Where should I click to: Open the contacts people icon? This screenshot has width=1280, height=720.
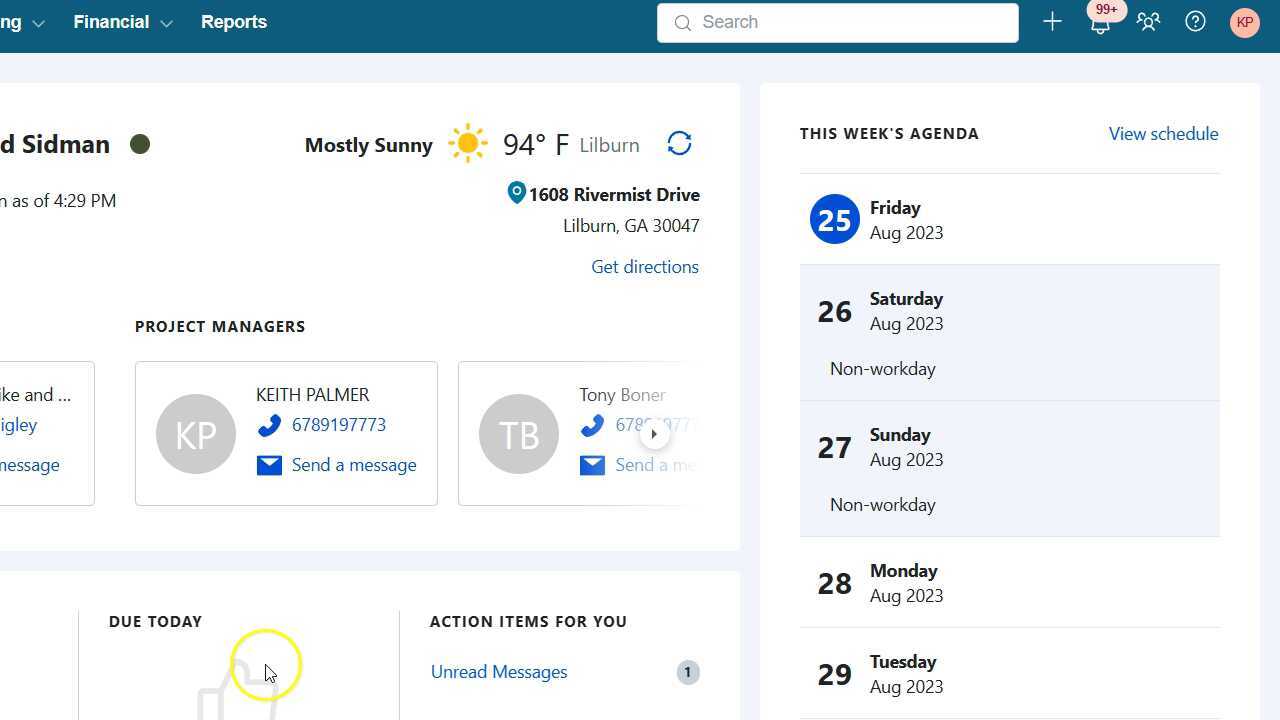click(x=1148, y=22)
